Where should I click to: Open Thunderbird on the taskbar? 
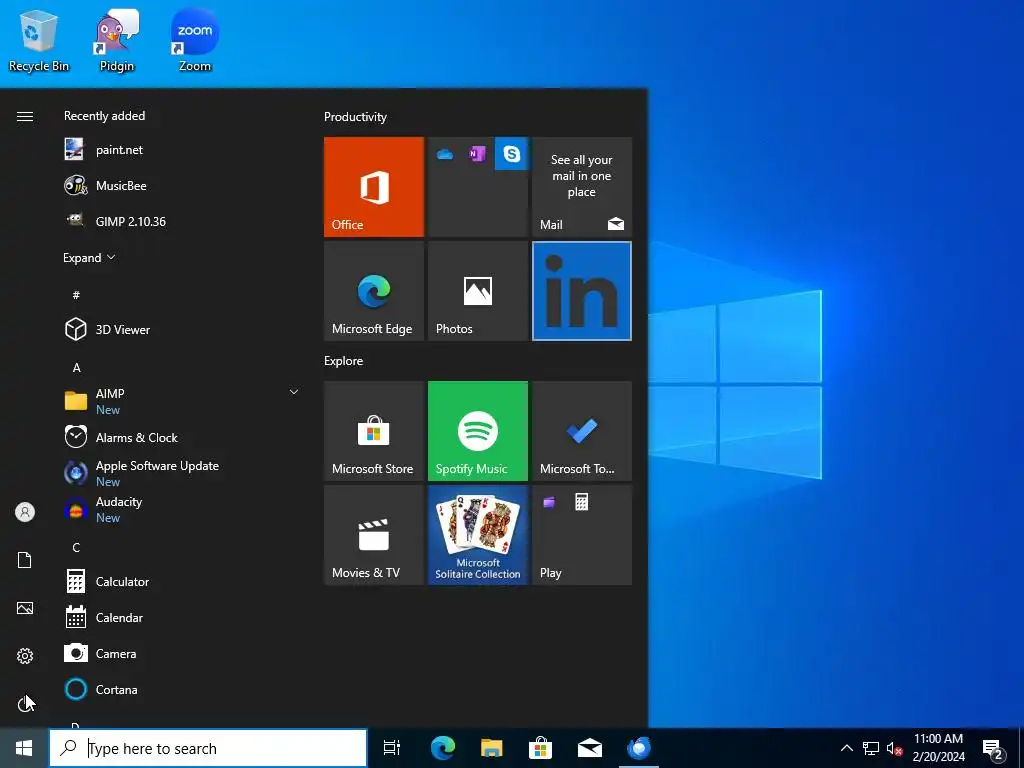(x=639, y=748)
